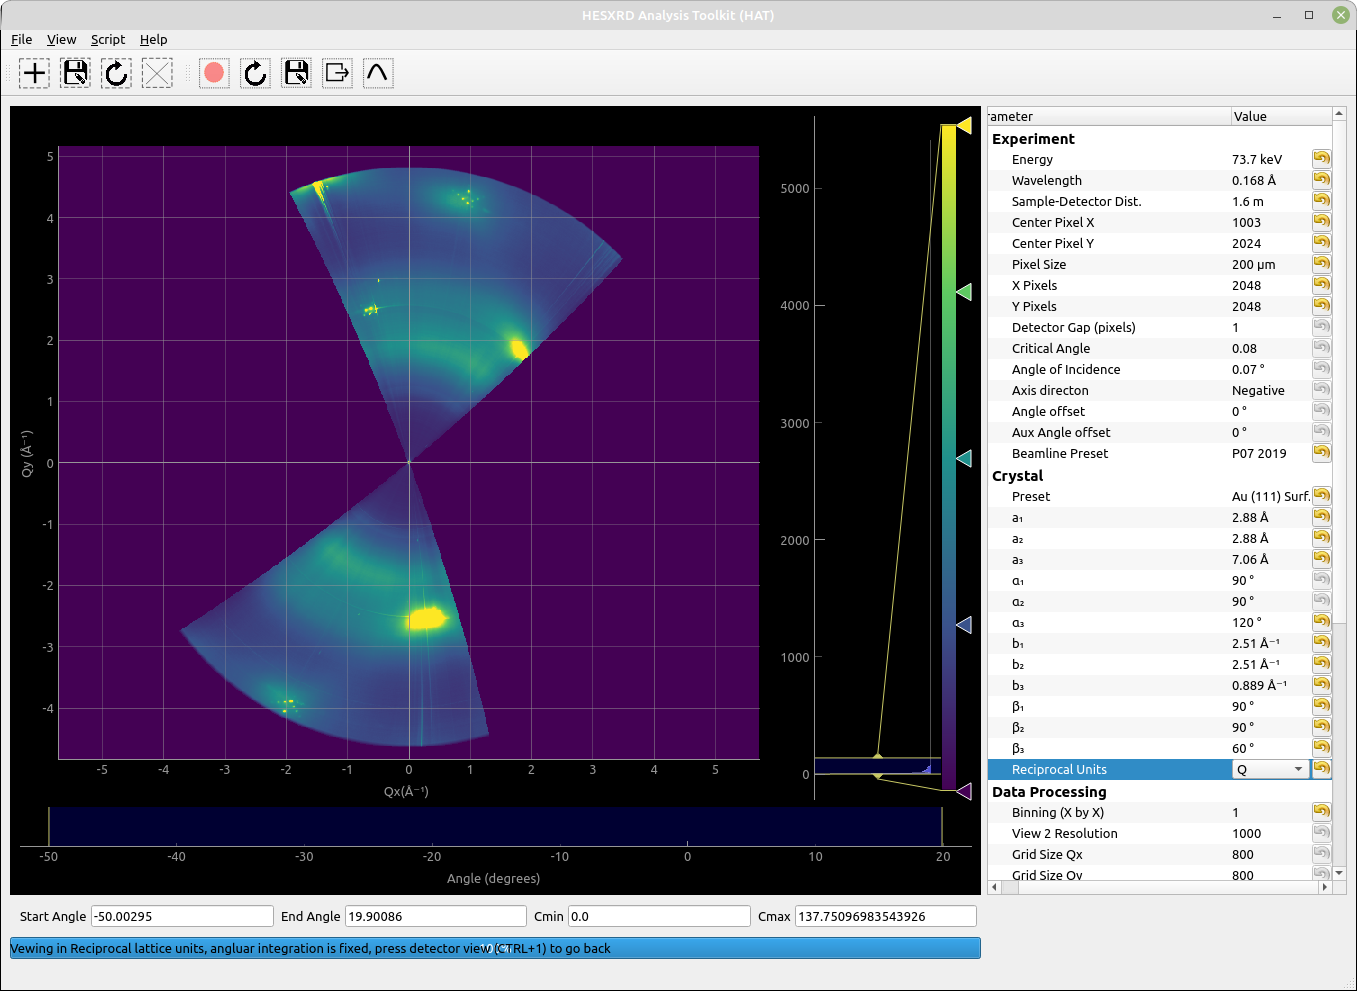
Task: Click the red record circle icon
Action: (x=214, y=73)
